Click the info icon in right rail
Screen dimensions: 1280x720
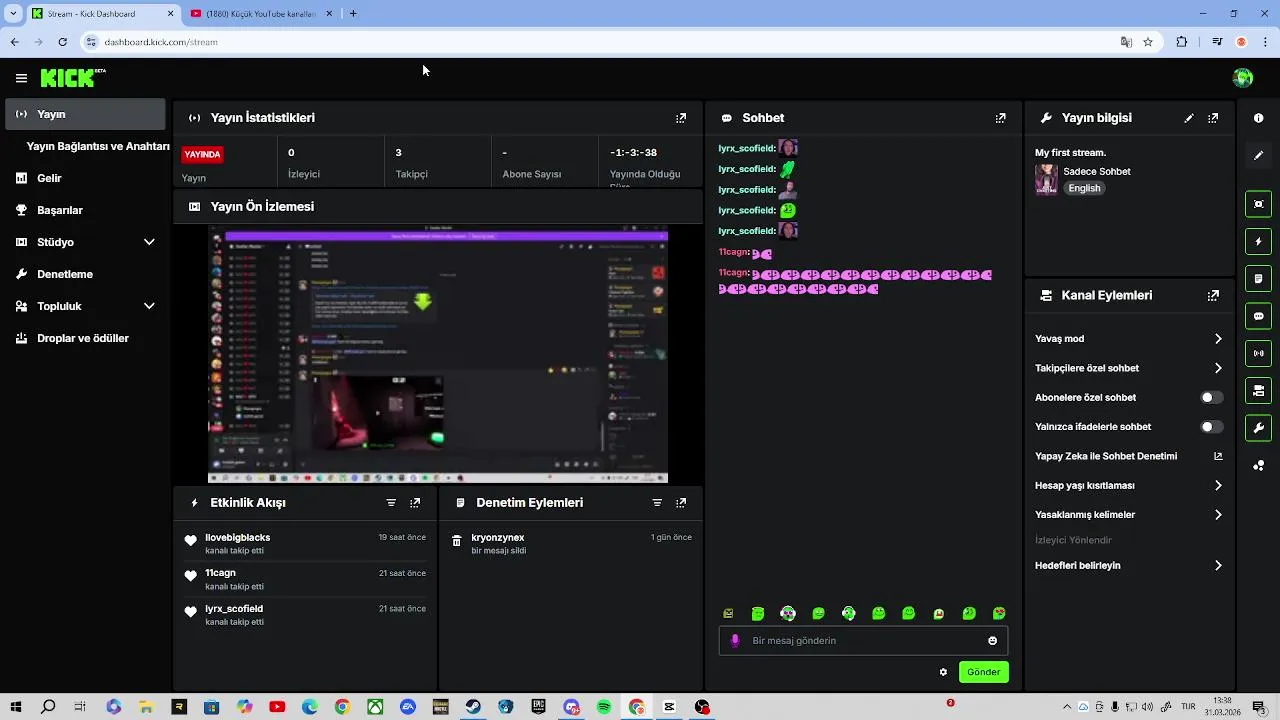coord(1258,118)
